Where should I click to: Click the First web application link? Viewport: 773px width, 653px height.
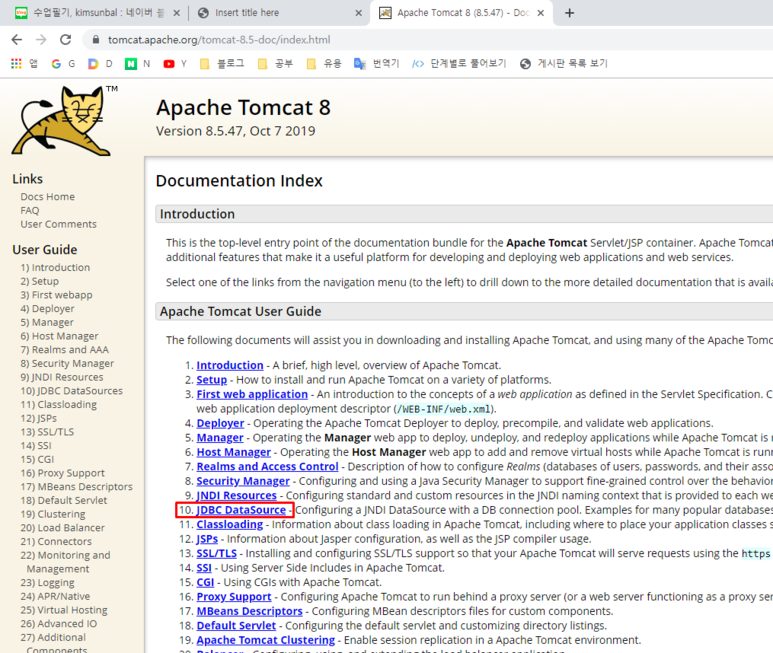click(x=252, y=395)
